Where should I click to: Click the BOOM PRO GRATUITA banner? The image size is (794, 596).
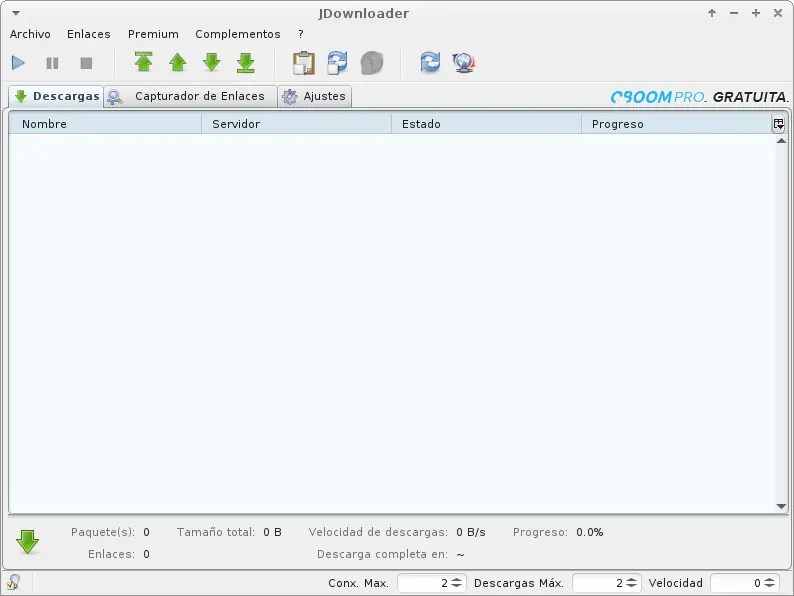click(700, 97)
